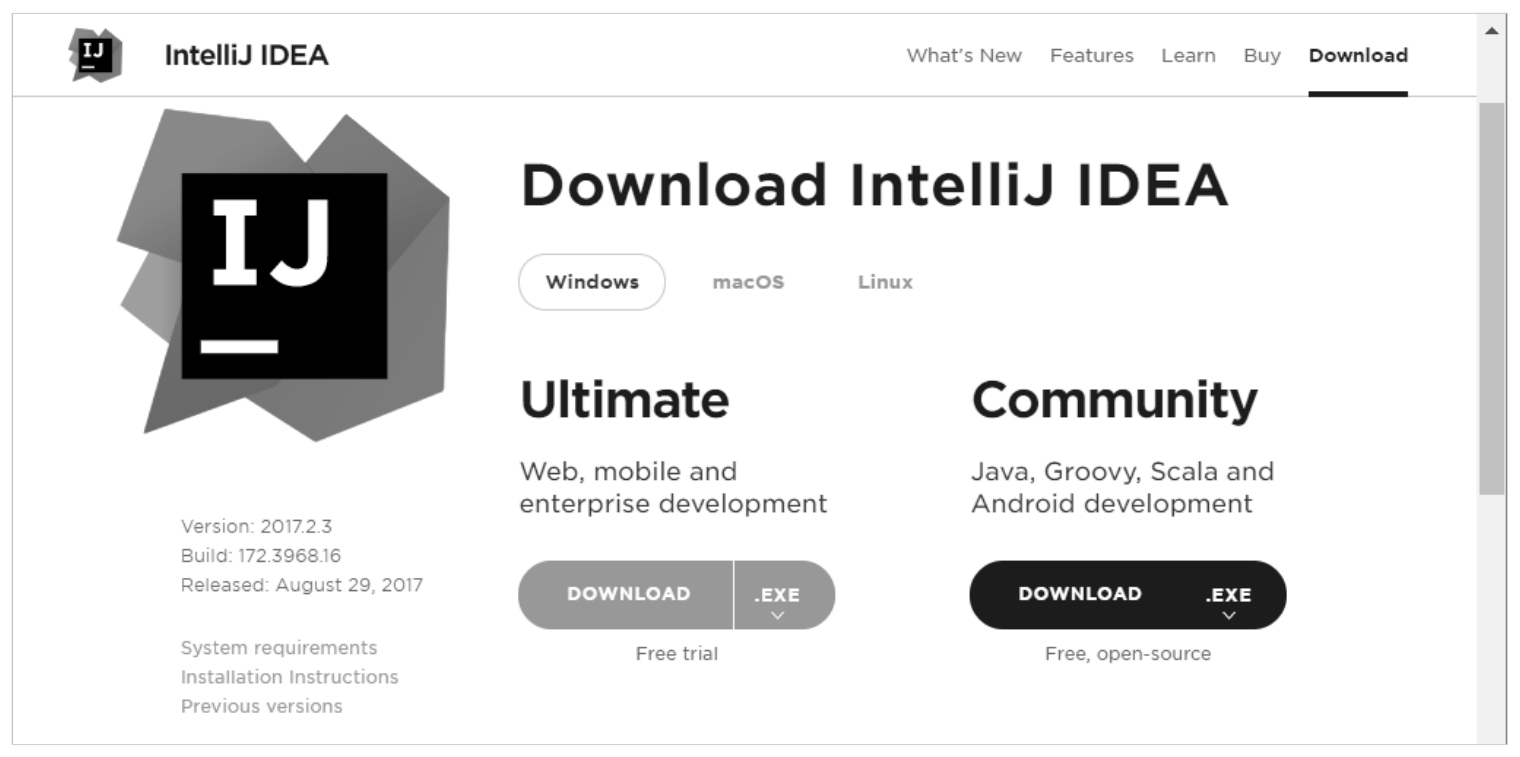Open the Installation Instructions link
Screen dimensions: 1520x757
coord(289,677)
